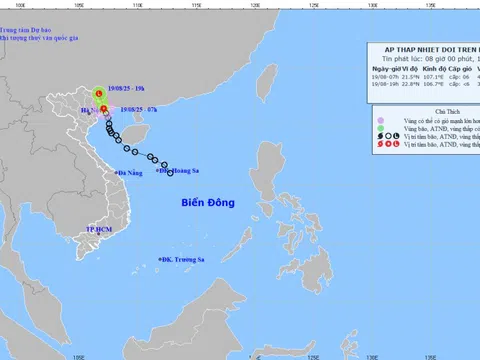The height and width of the screenshot is (360, 480).
Task: Click the '130E' top axis label
Action: [372, 5]
